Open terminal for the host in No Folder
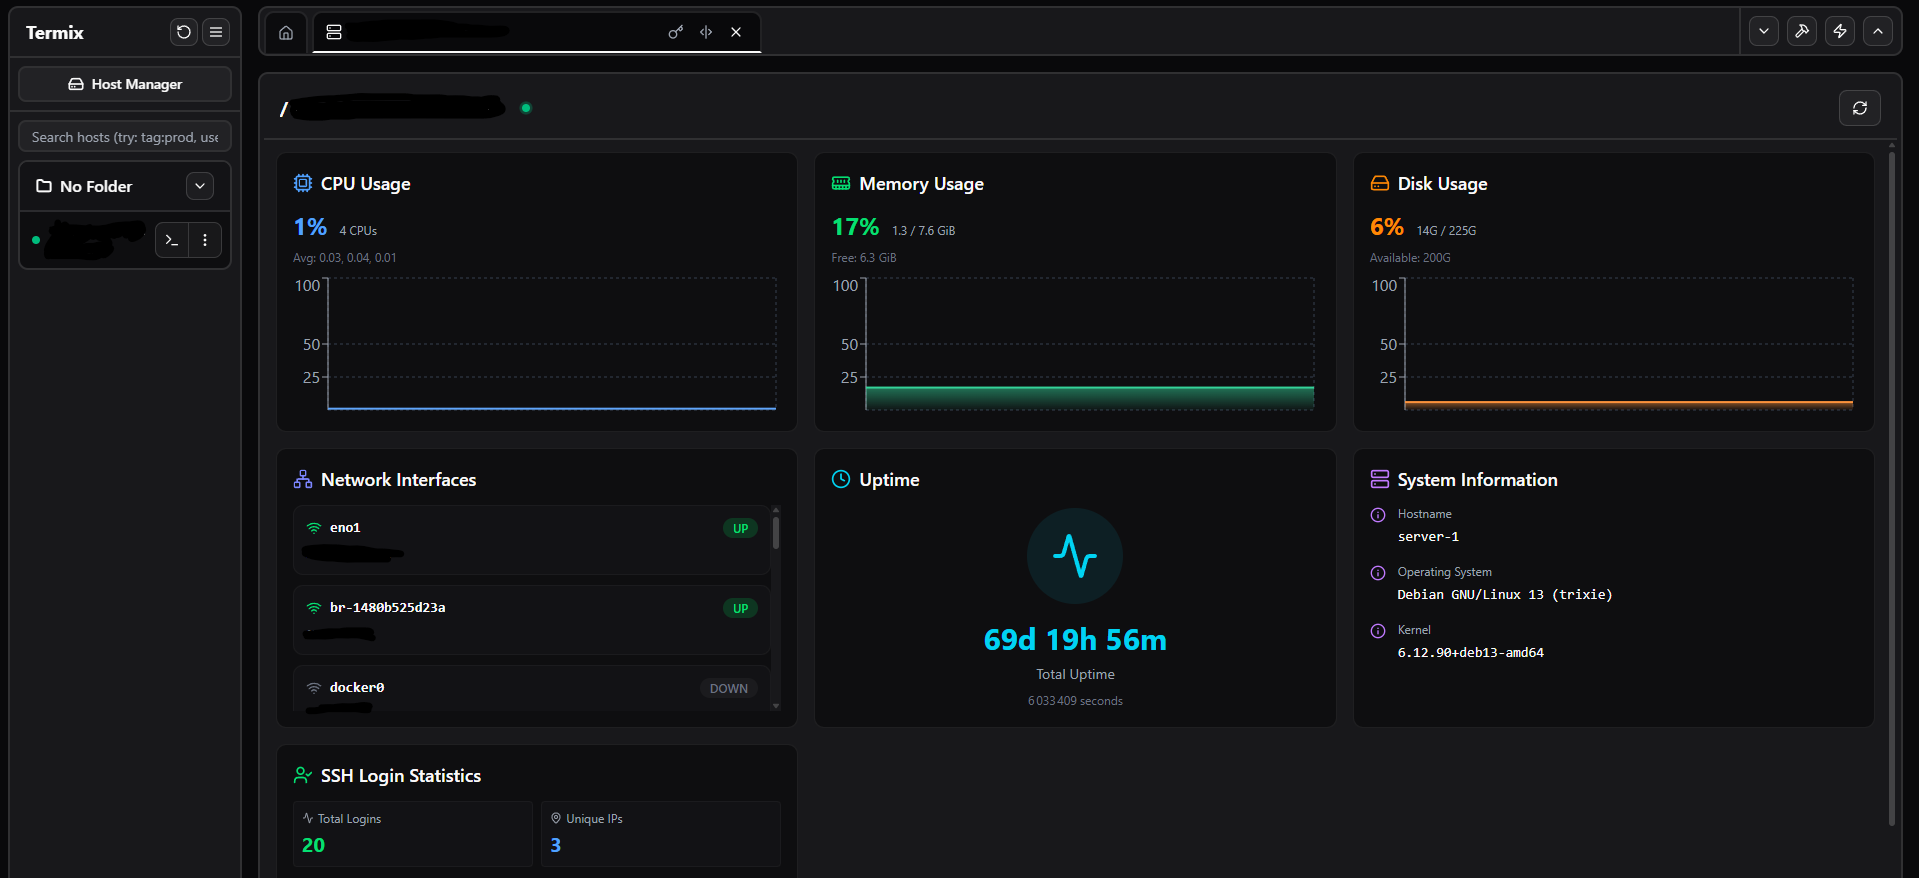The height and width of the screenshot is (878, 1919). point(172,240)
